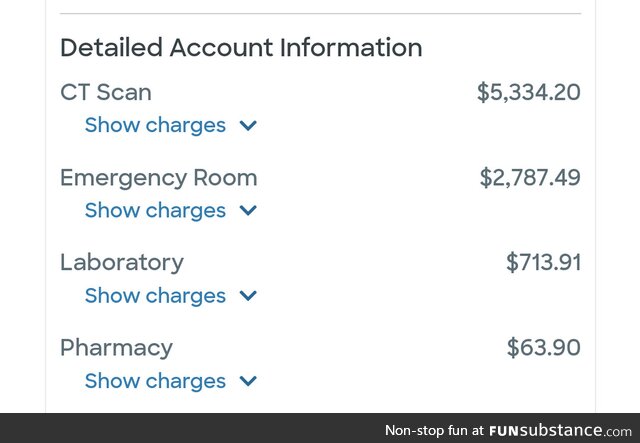Click the 'Non-stop fun at' banner text
This screenshot has height=443, width=640.
point(434,430)
